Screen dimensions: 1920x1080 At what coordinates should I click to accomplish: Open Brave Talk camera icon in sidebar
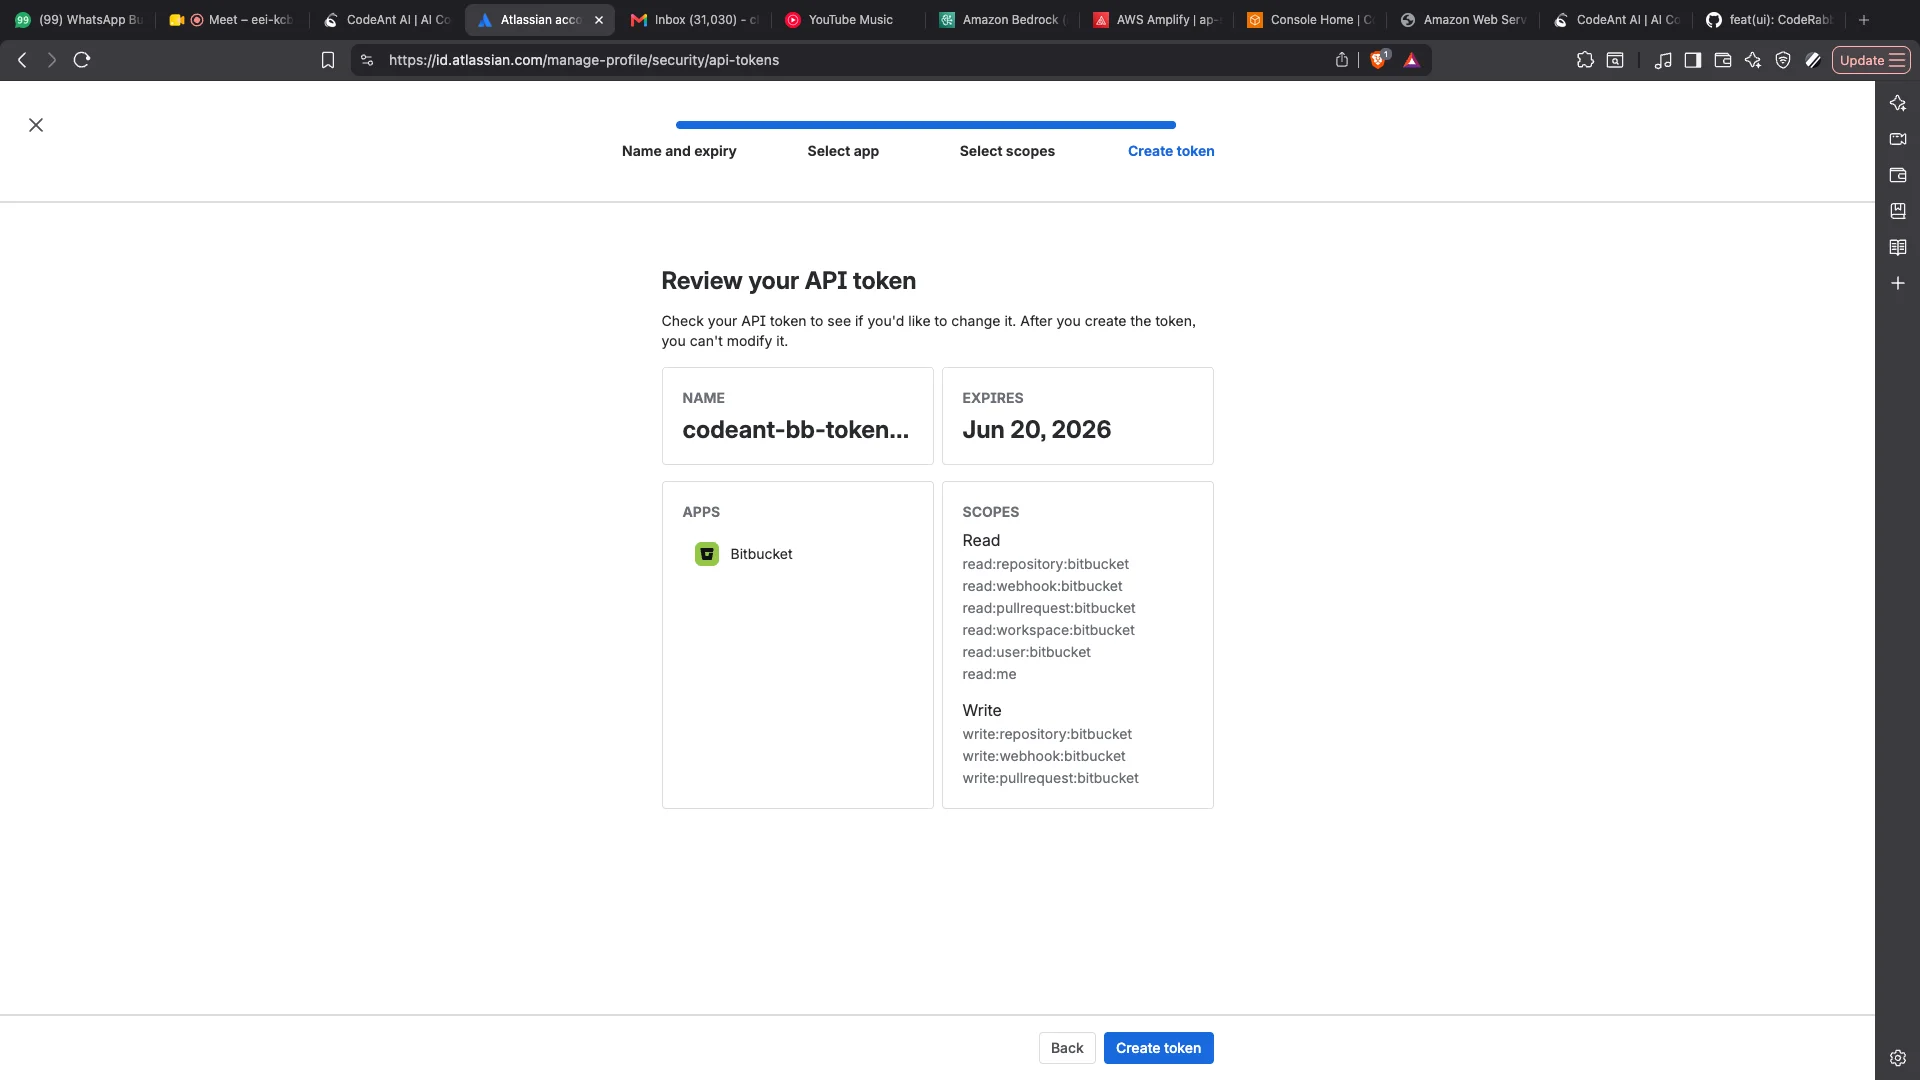1898,139
